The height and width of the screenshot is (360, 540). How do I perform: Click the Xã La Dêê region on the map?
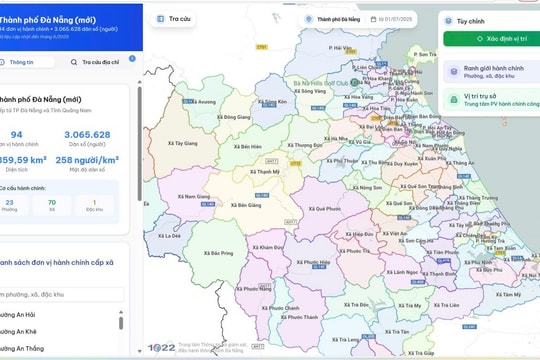(169, 236)
